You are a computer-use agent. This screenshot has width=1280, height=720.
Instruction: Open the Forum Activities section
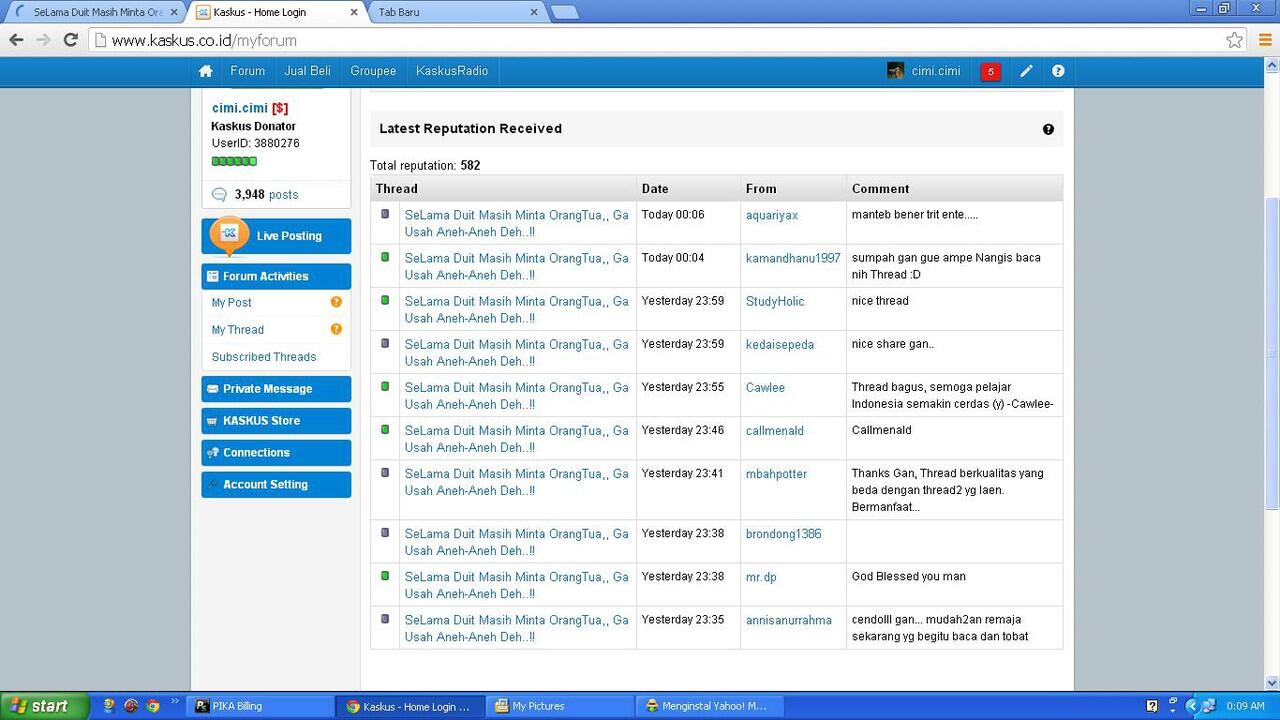[x=276, y=276]
